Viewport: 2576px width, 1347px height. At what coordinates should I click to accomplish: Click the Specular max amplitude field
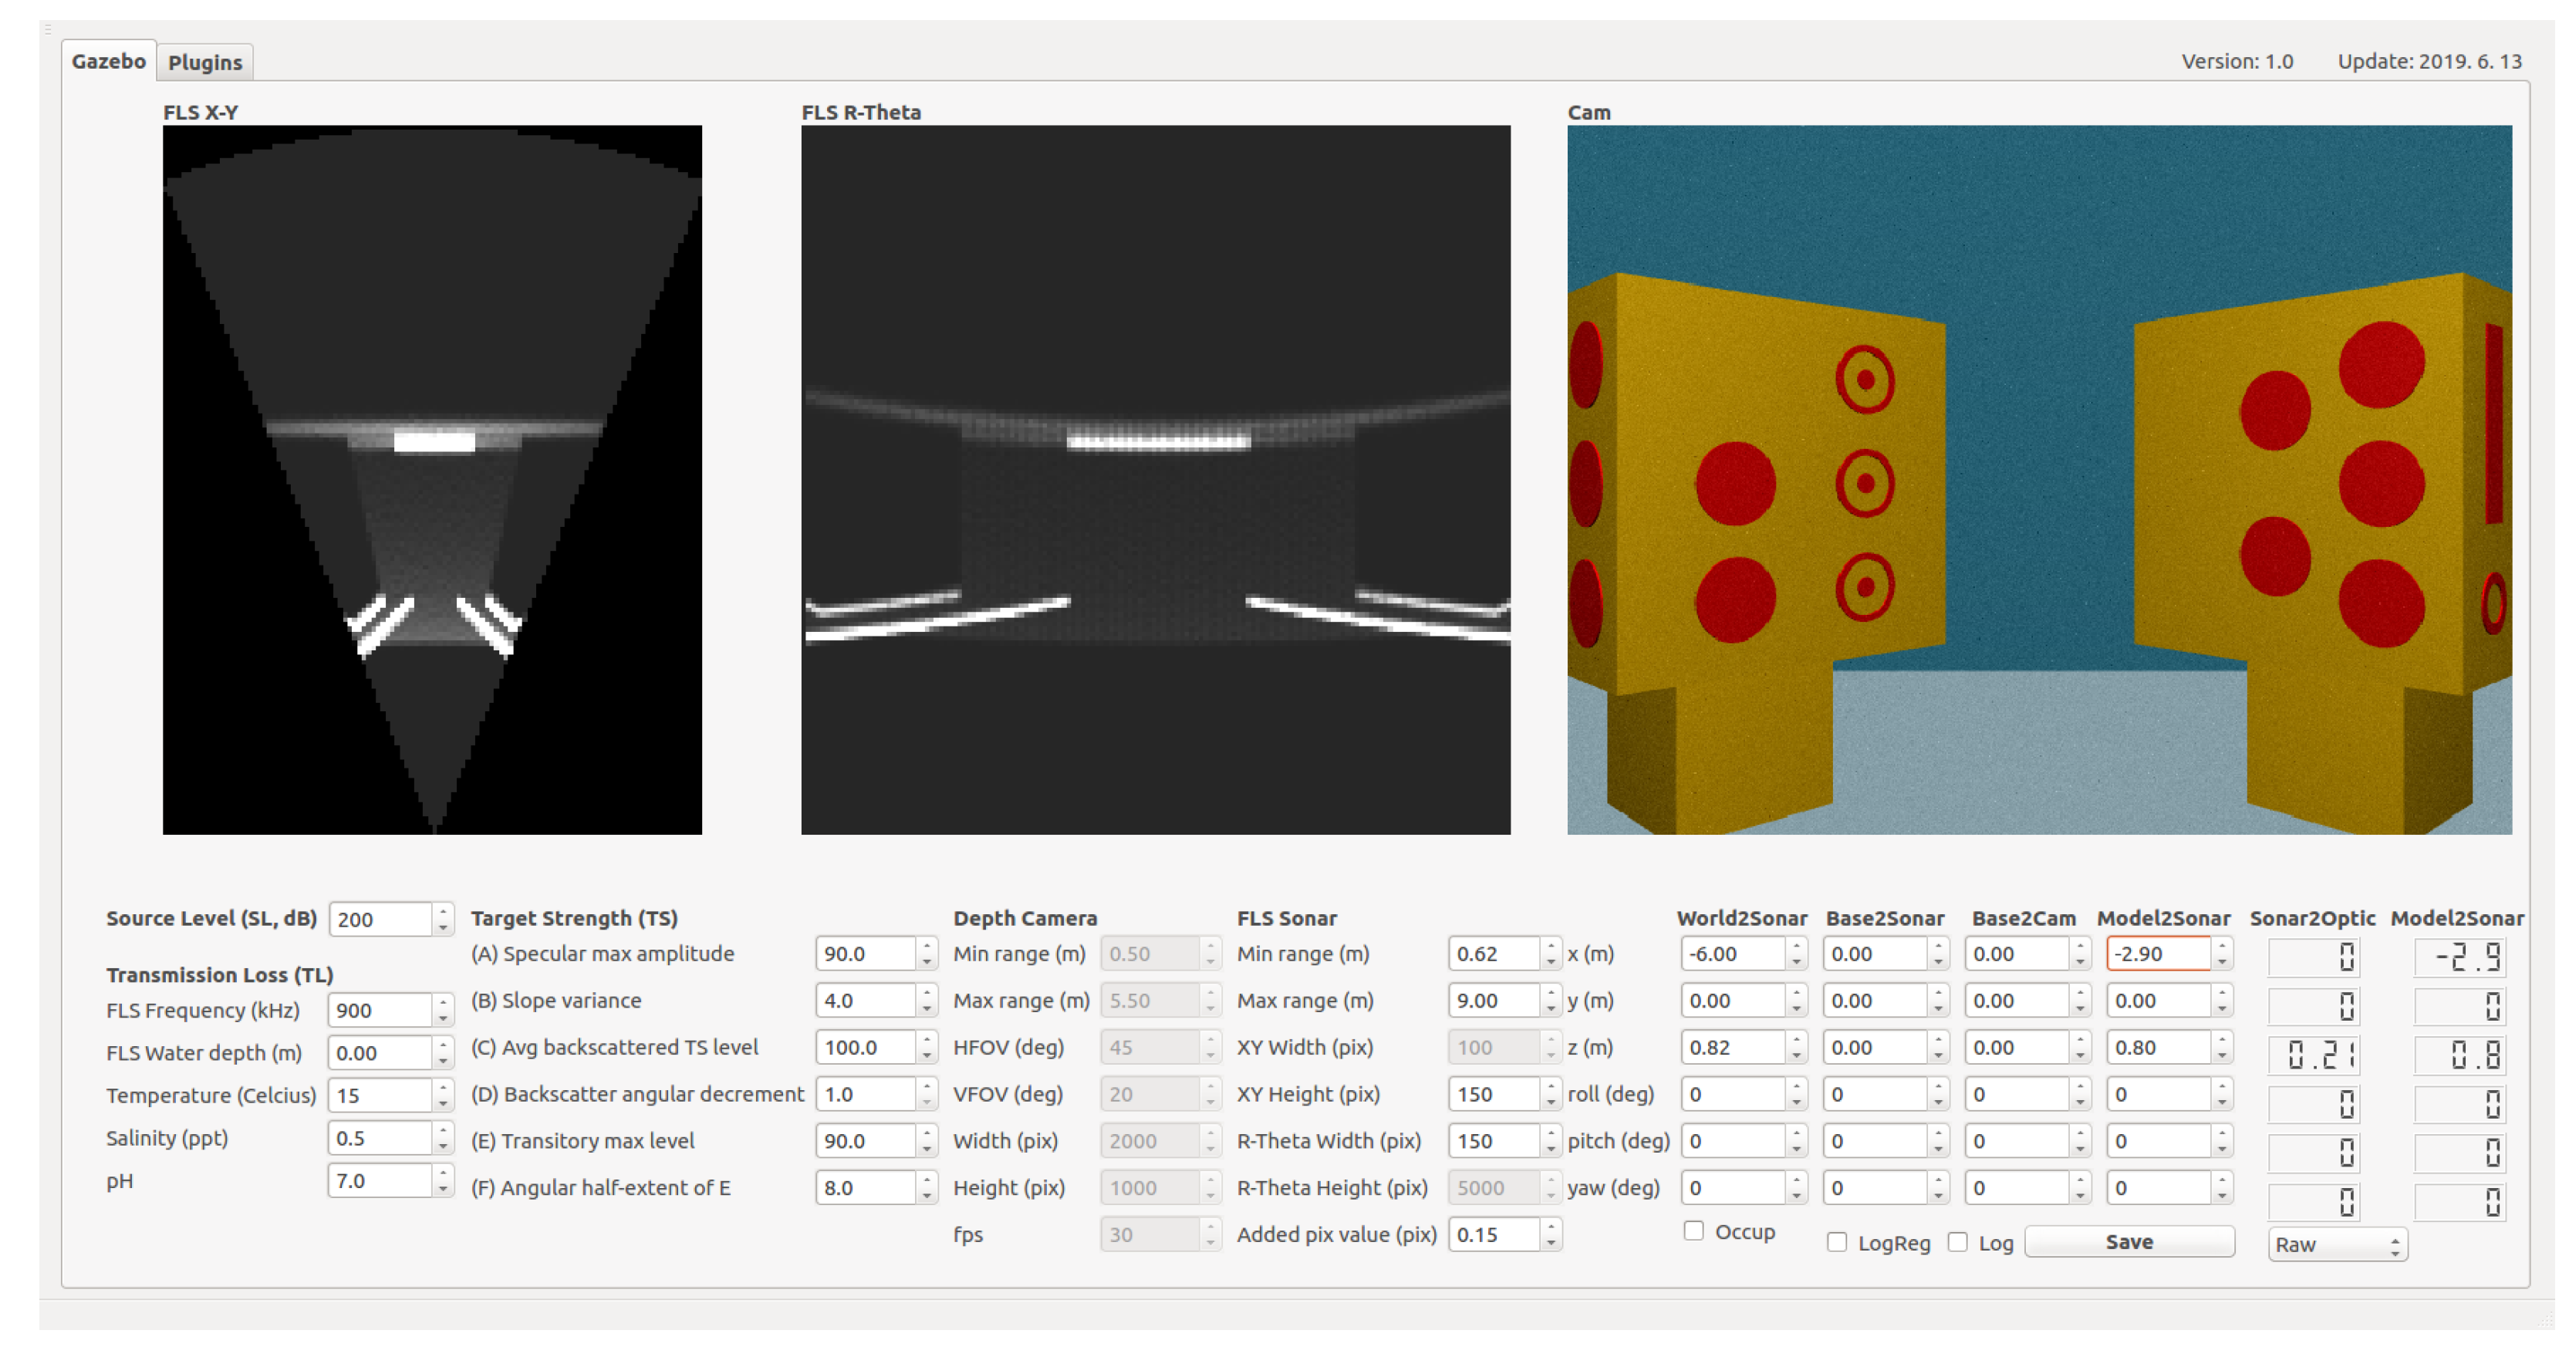click(x=866, y=954)
